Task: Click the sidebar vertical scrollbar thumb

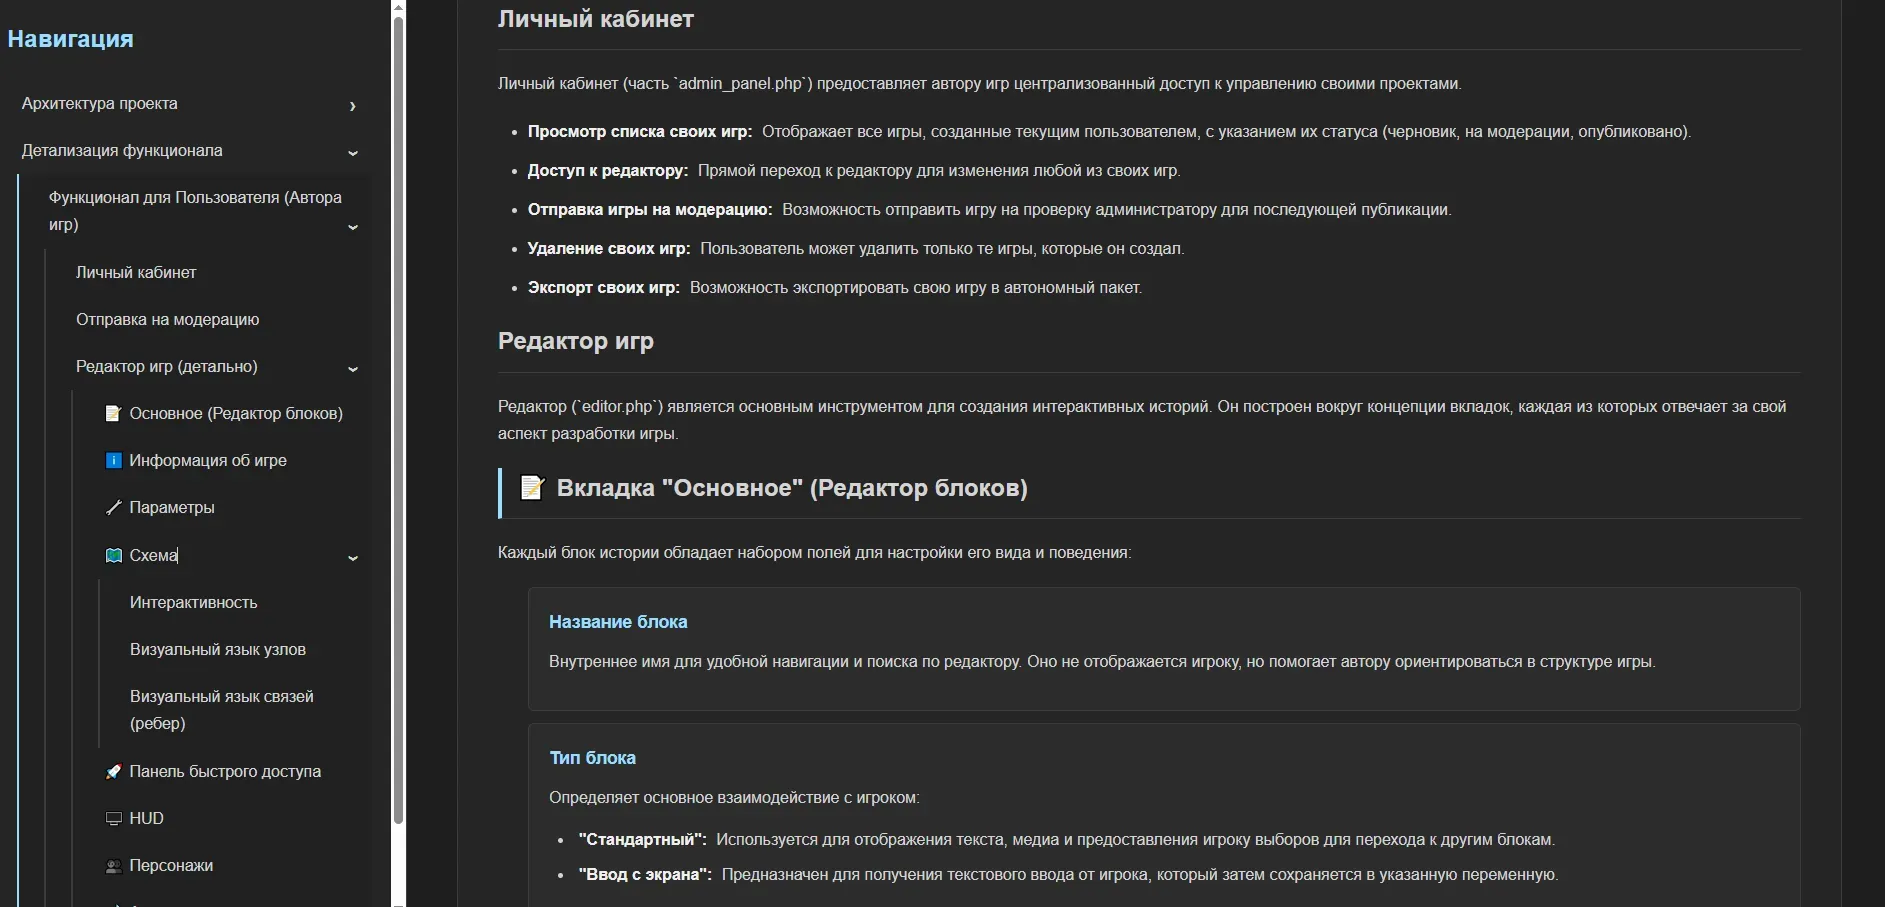Action: tap(398, 420)
